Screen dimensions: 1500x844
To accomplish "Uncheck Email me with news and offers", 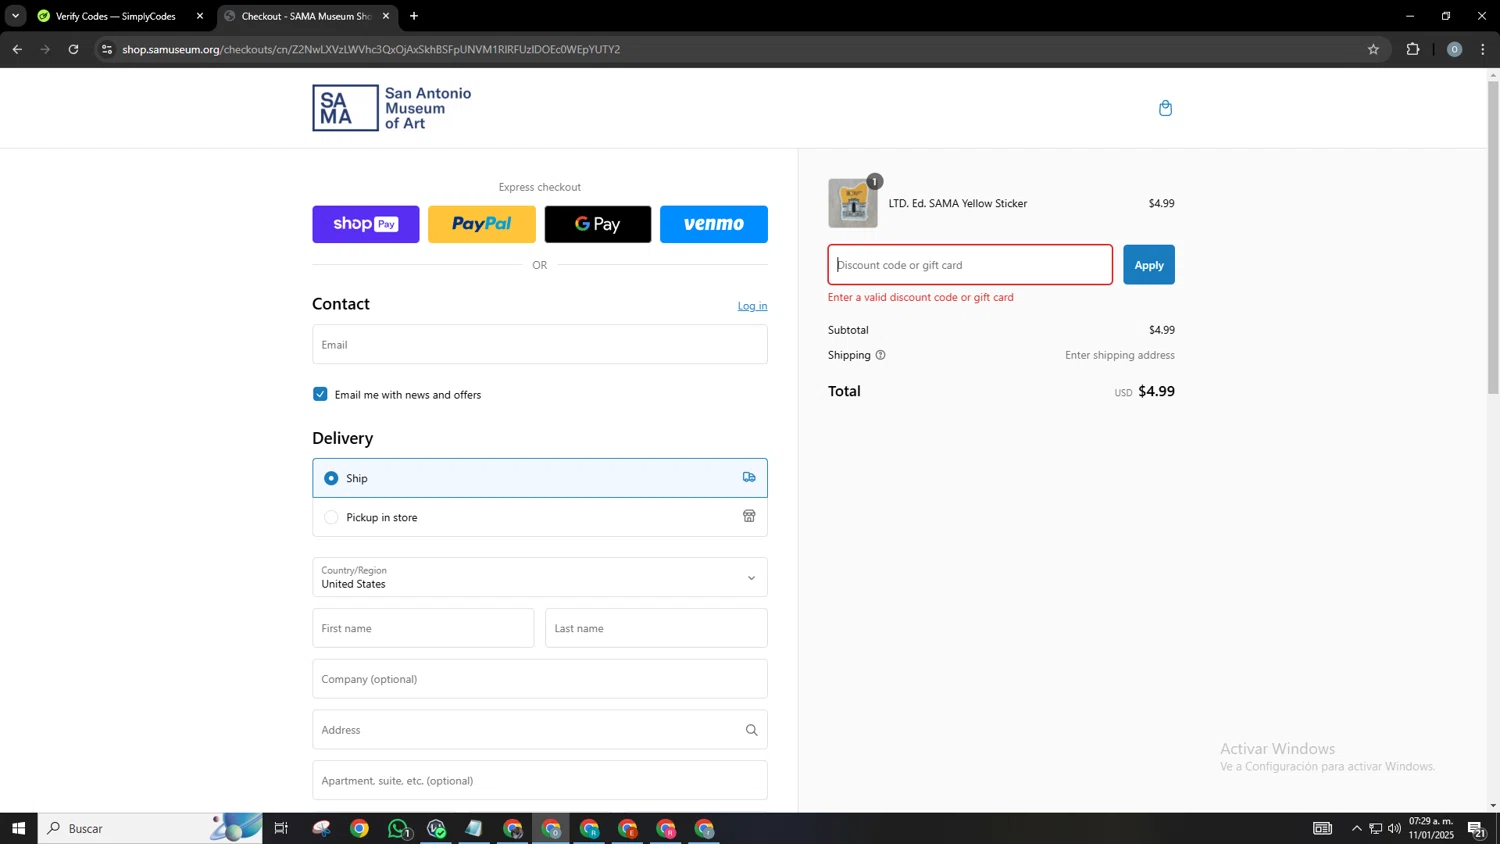I will tap(320, 394).
